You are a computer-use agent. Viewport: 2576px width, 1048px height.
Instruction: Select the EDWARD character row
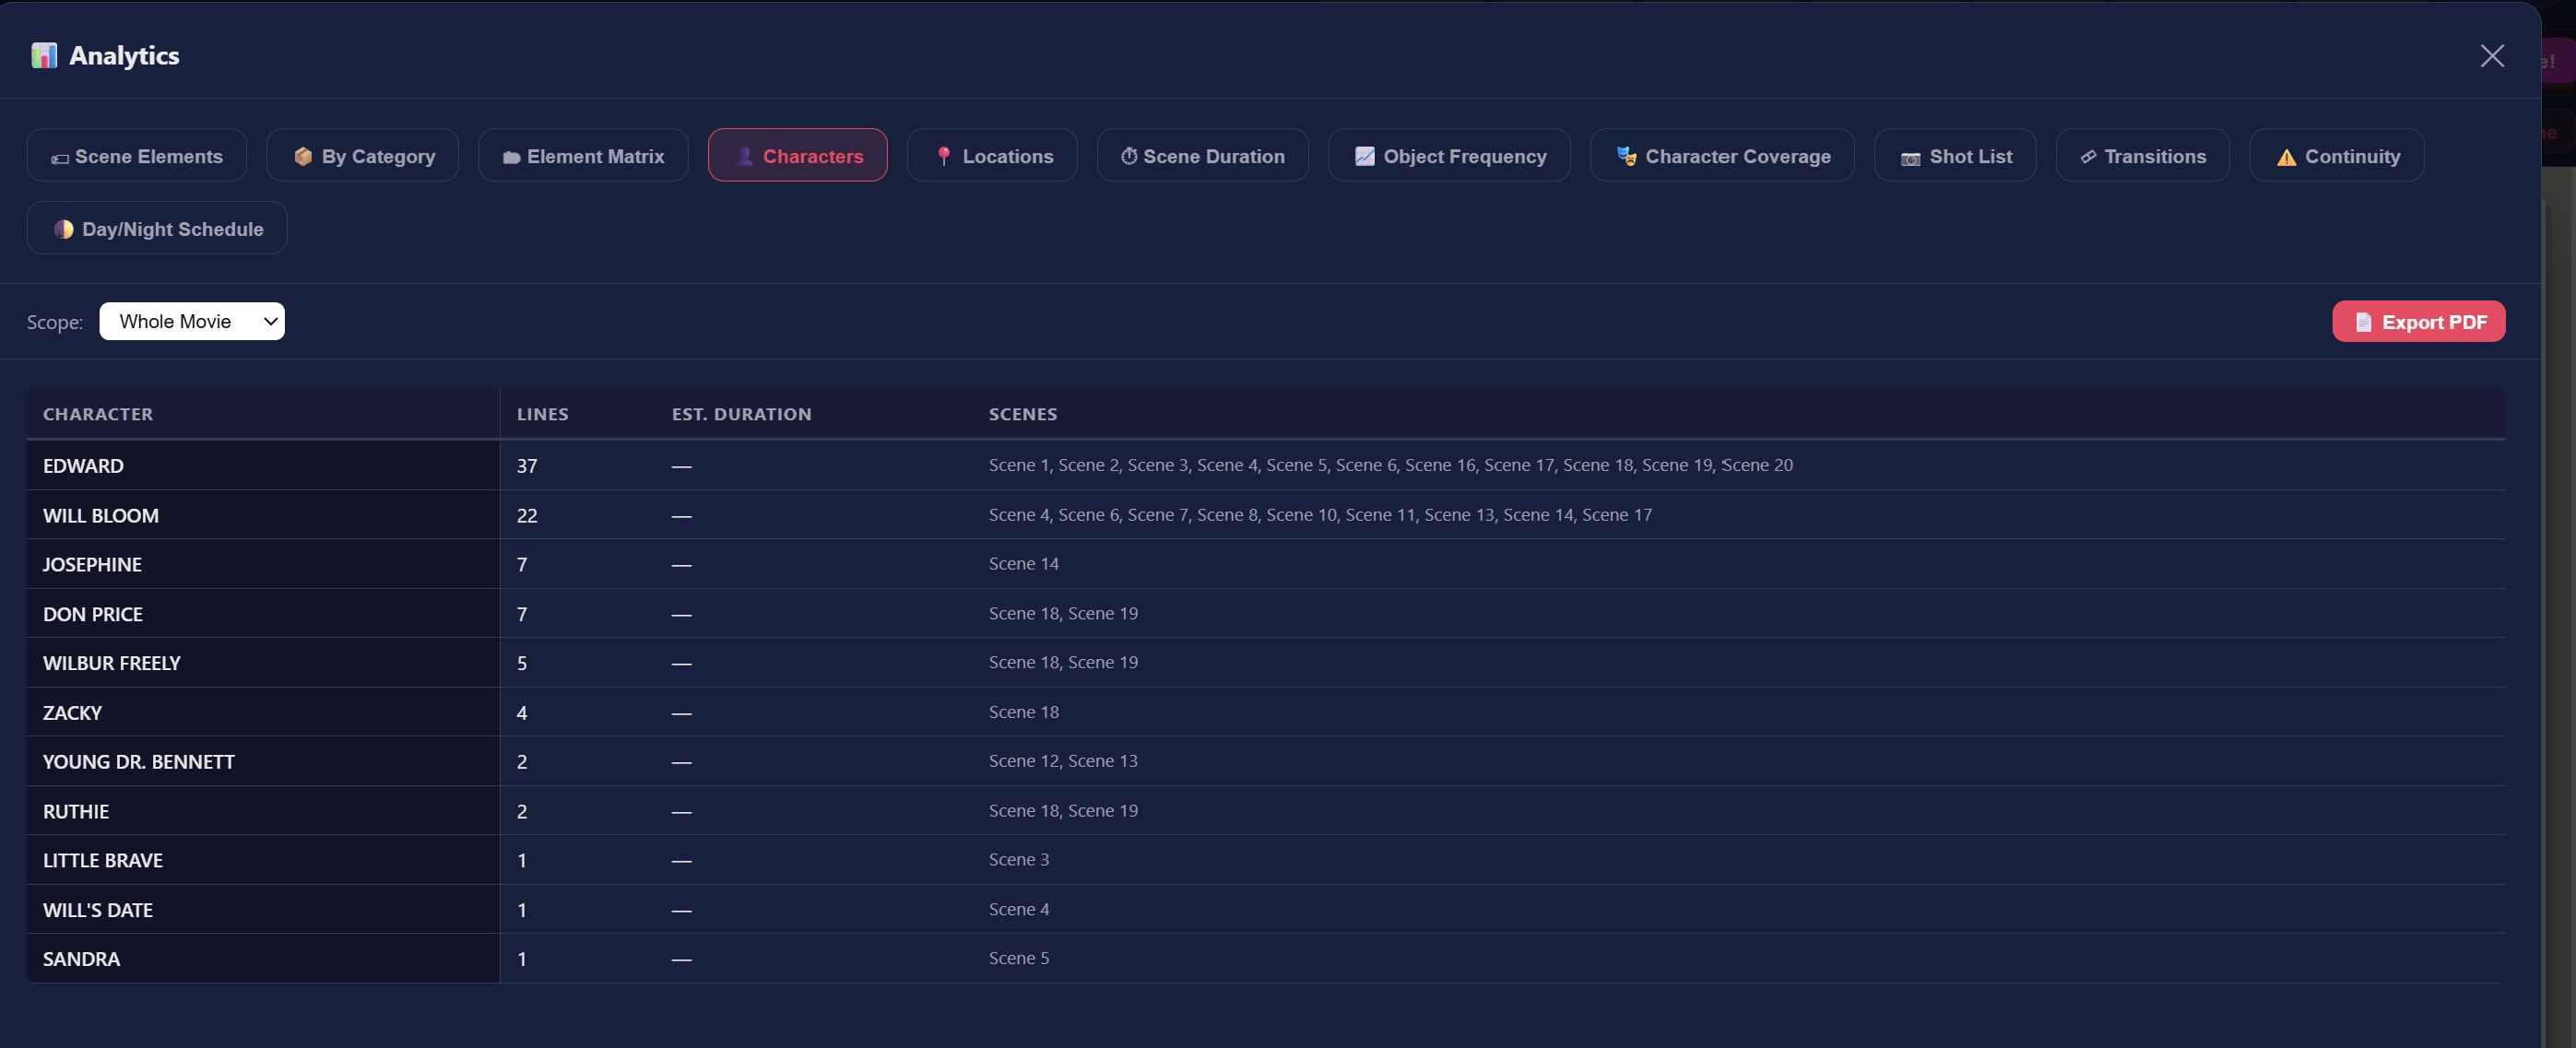click(1266, 465)
